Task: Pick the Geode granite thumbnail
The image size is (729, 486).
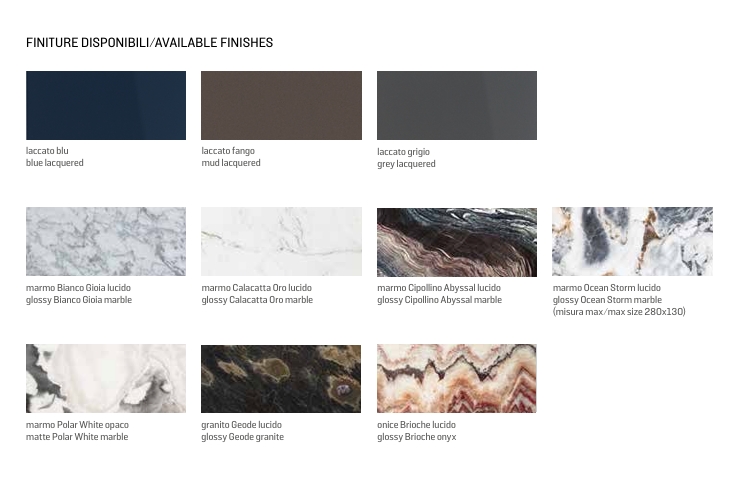Action: coord(281,379)
